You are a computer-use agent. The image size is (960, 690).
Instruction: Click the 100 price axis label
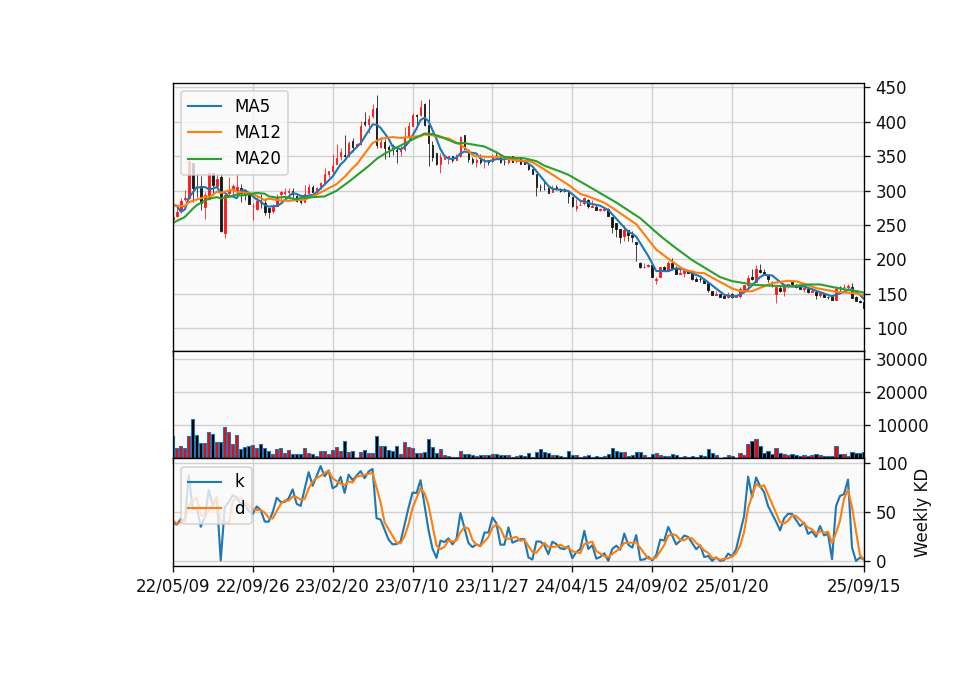[x=891, y=329]
